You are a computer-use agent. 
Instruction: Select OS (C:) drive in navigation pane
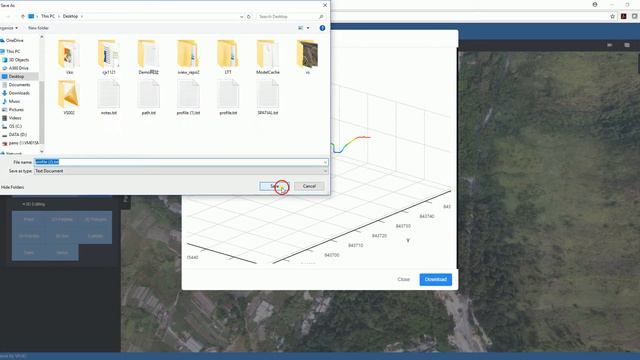[x=15, y=127]
